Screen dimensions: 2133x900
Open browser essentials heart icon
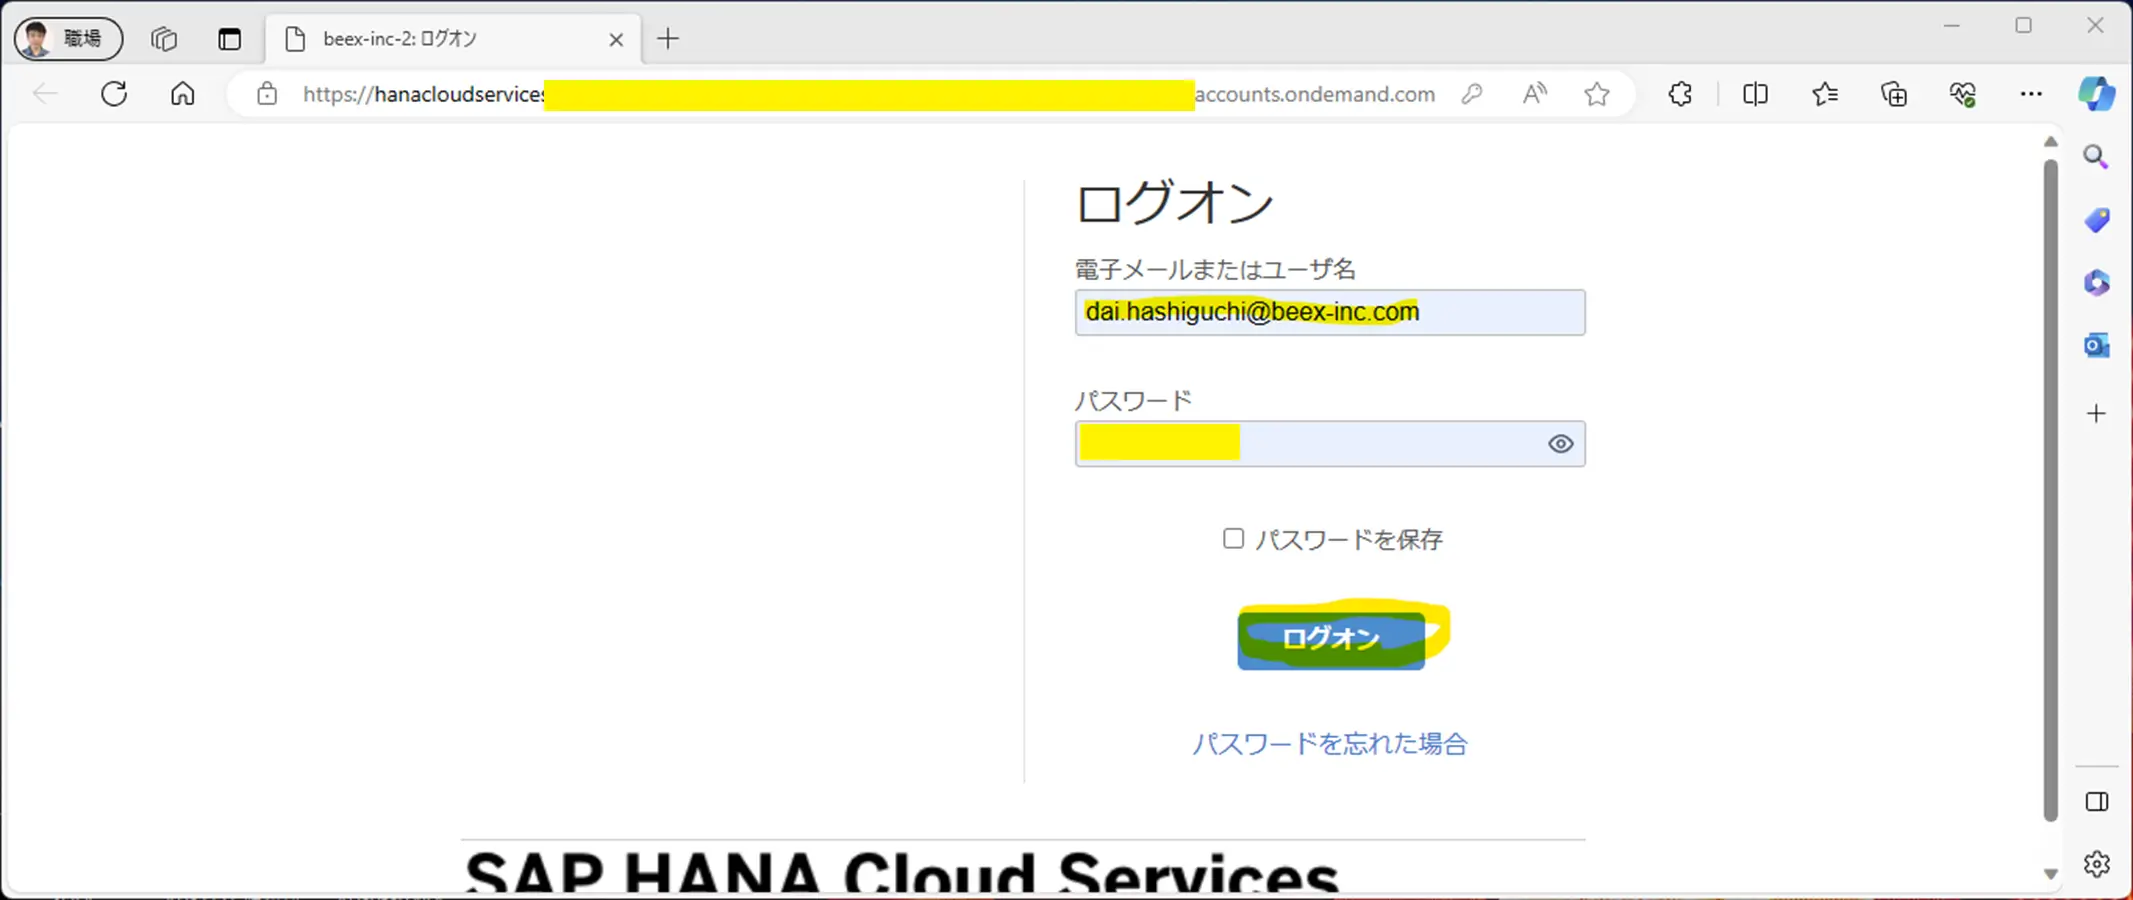pyautogui.click(x=1962, y=94)
